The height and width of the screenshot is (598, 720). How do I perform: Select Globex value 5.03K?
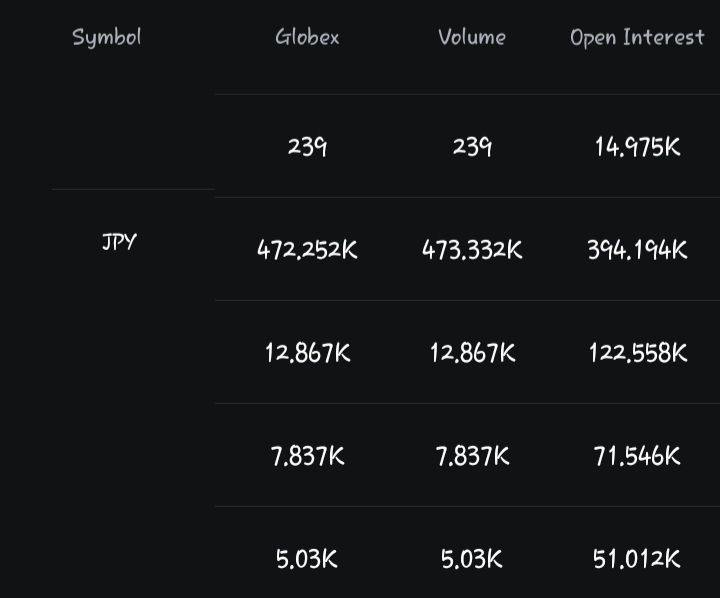(307, 559)
